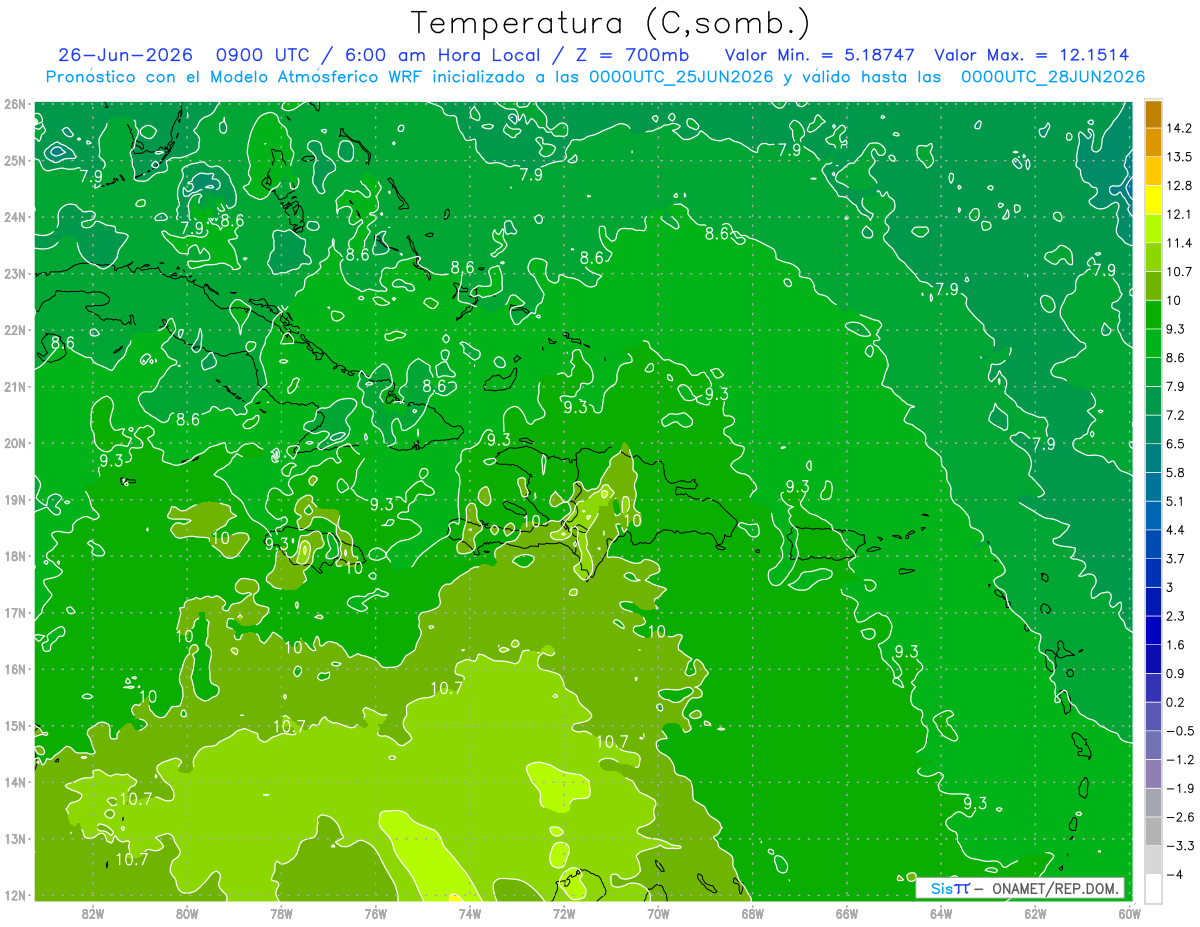Click the '23N' latitude axis label
Image resolution: width=1200 pixels, height=927 pixels.
15,273
